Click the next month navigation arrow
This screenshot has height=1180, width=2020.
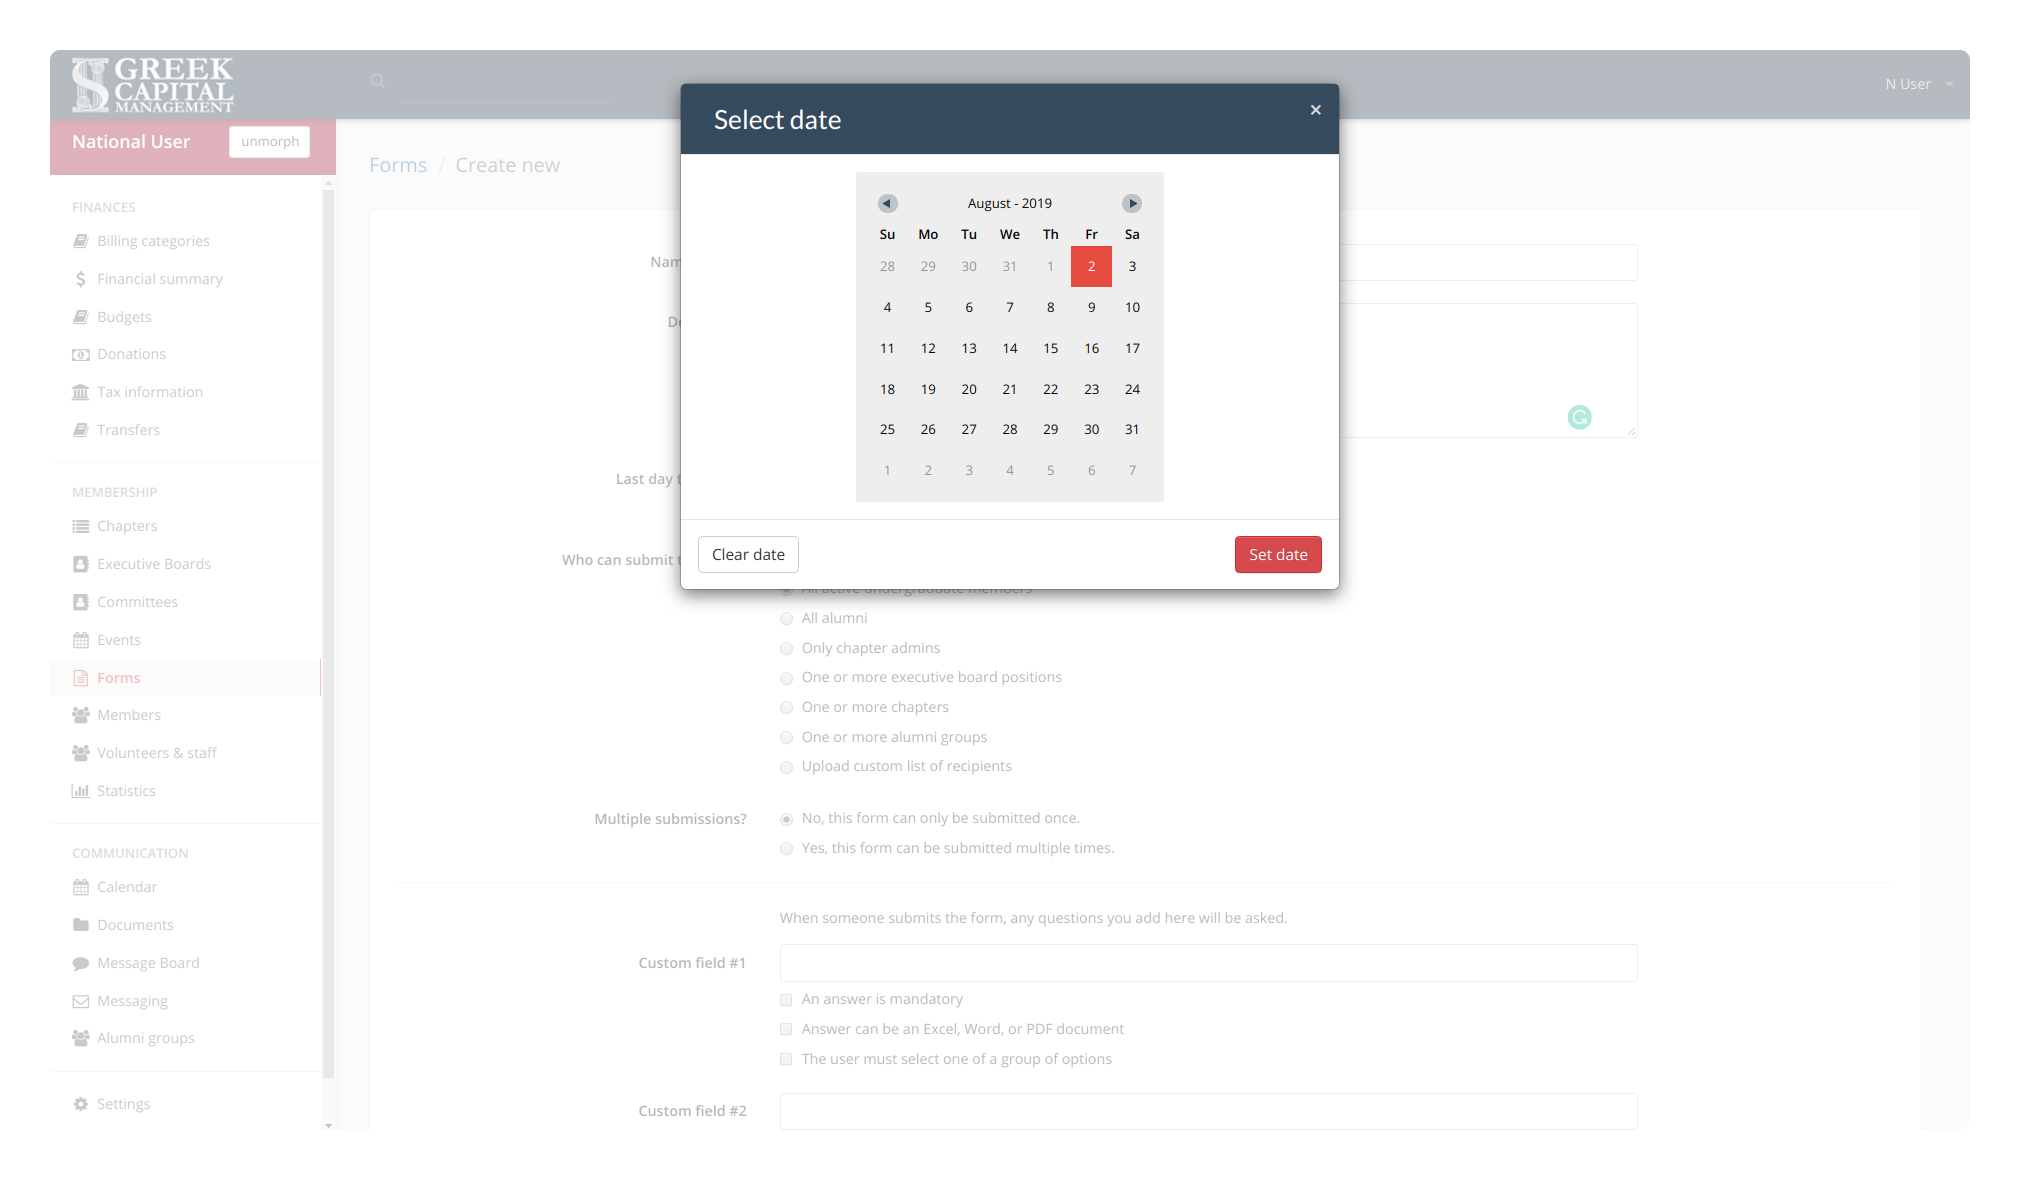click(1131, 202)
